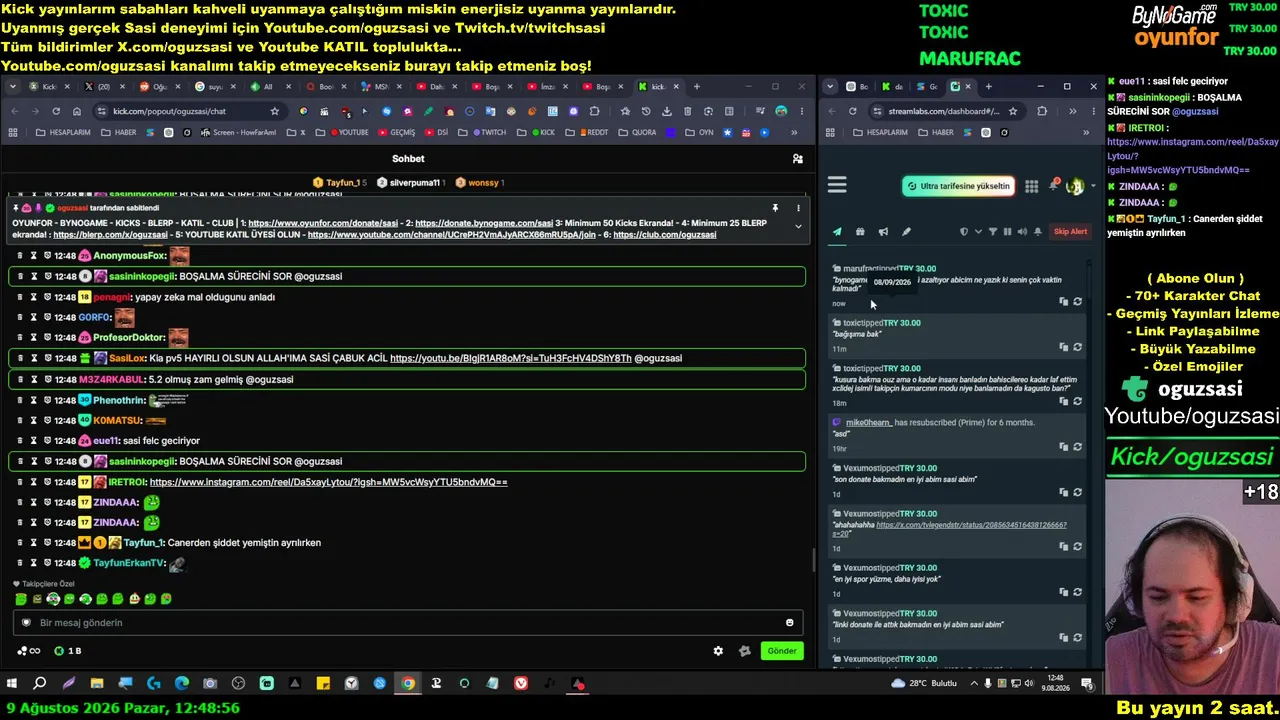Screen dimensions: 1280x720
Task: Open the HABER bookmark folder in Kick window
Action: point(120,132)
